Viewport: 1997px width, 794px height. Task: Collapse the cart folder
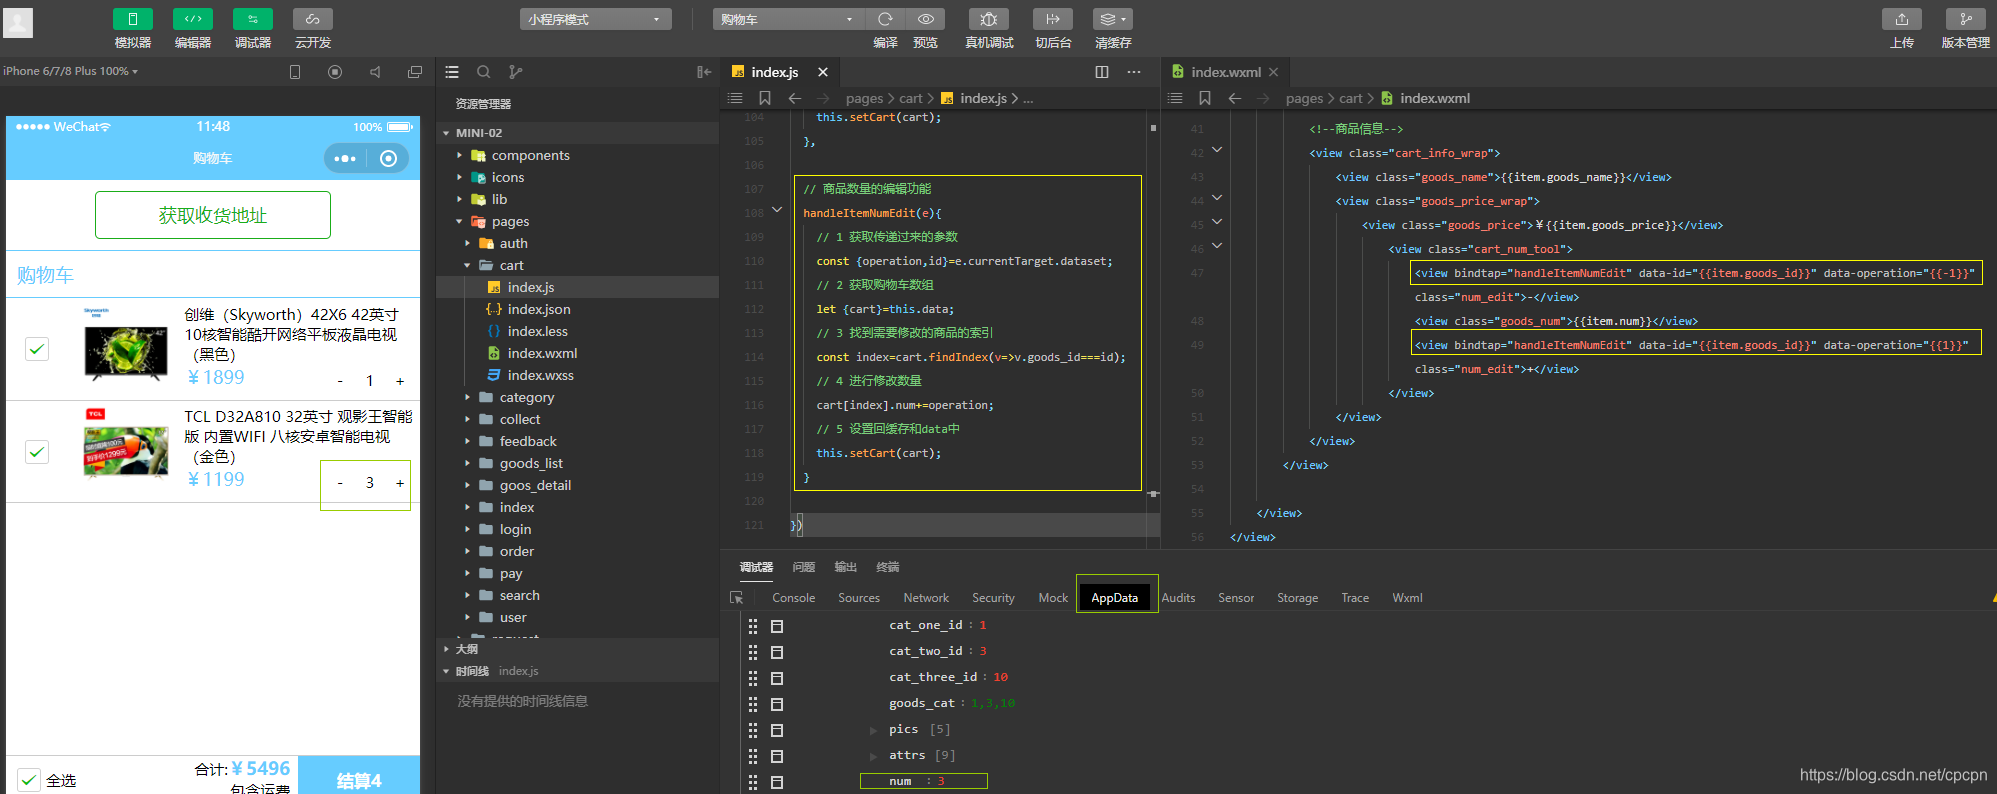click(467, 266)
